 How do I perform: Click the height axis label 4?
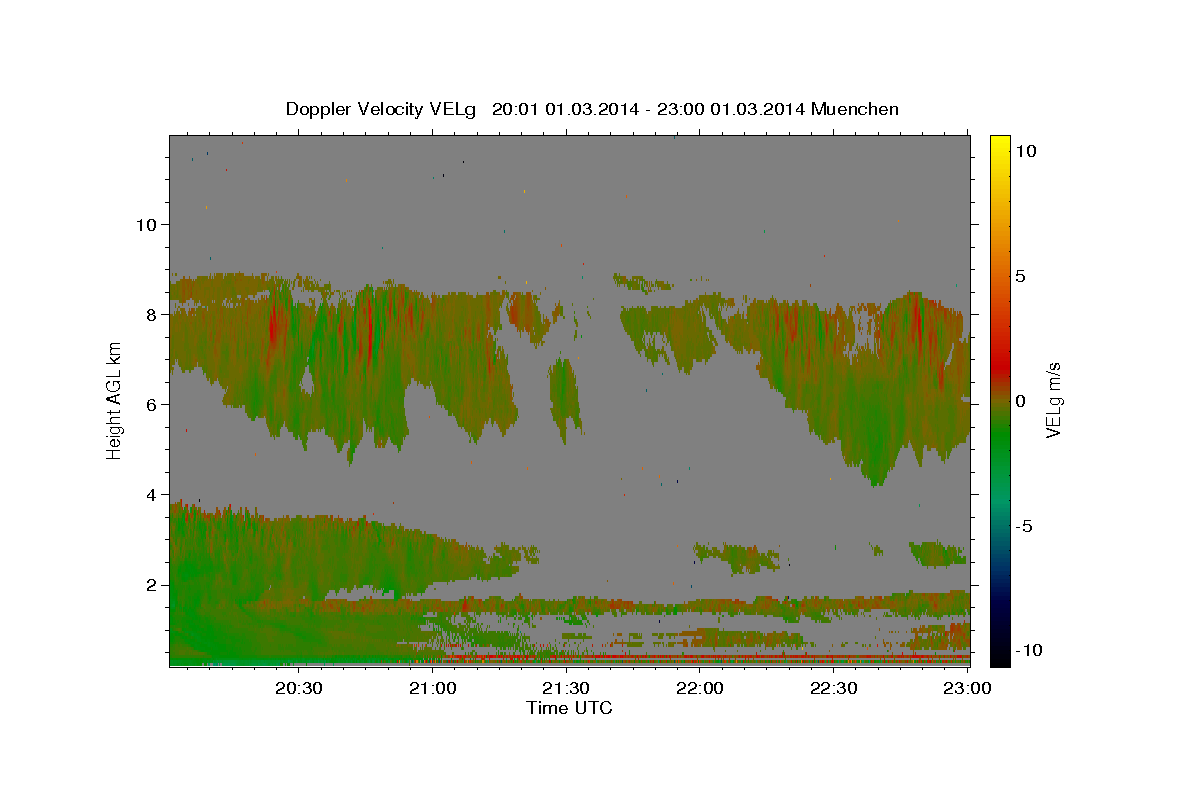coord(151,494)
